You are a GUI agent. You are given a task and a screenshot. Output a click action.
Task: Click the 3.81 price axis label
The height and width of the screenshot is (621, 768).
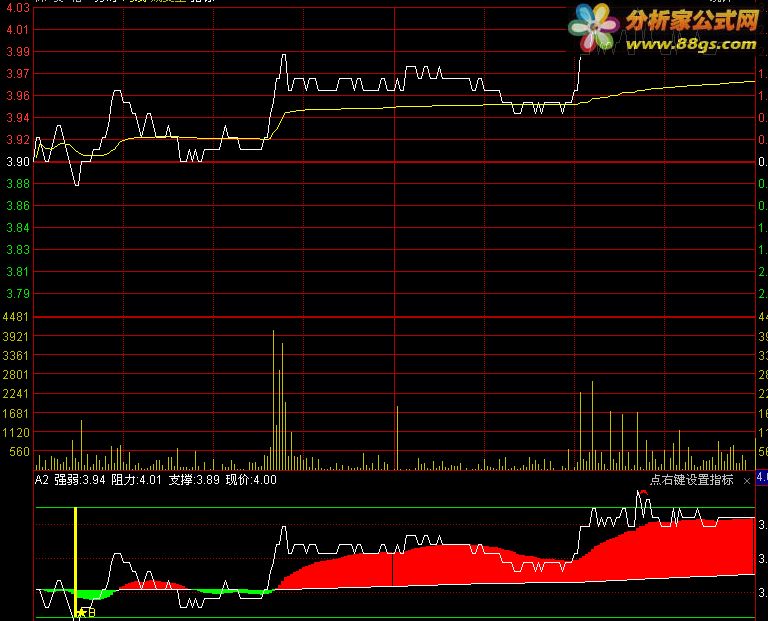[x=18, y=272]
